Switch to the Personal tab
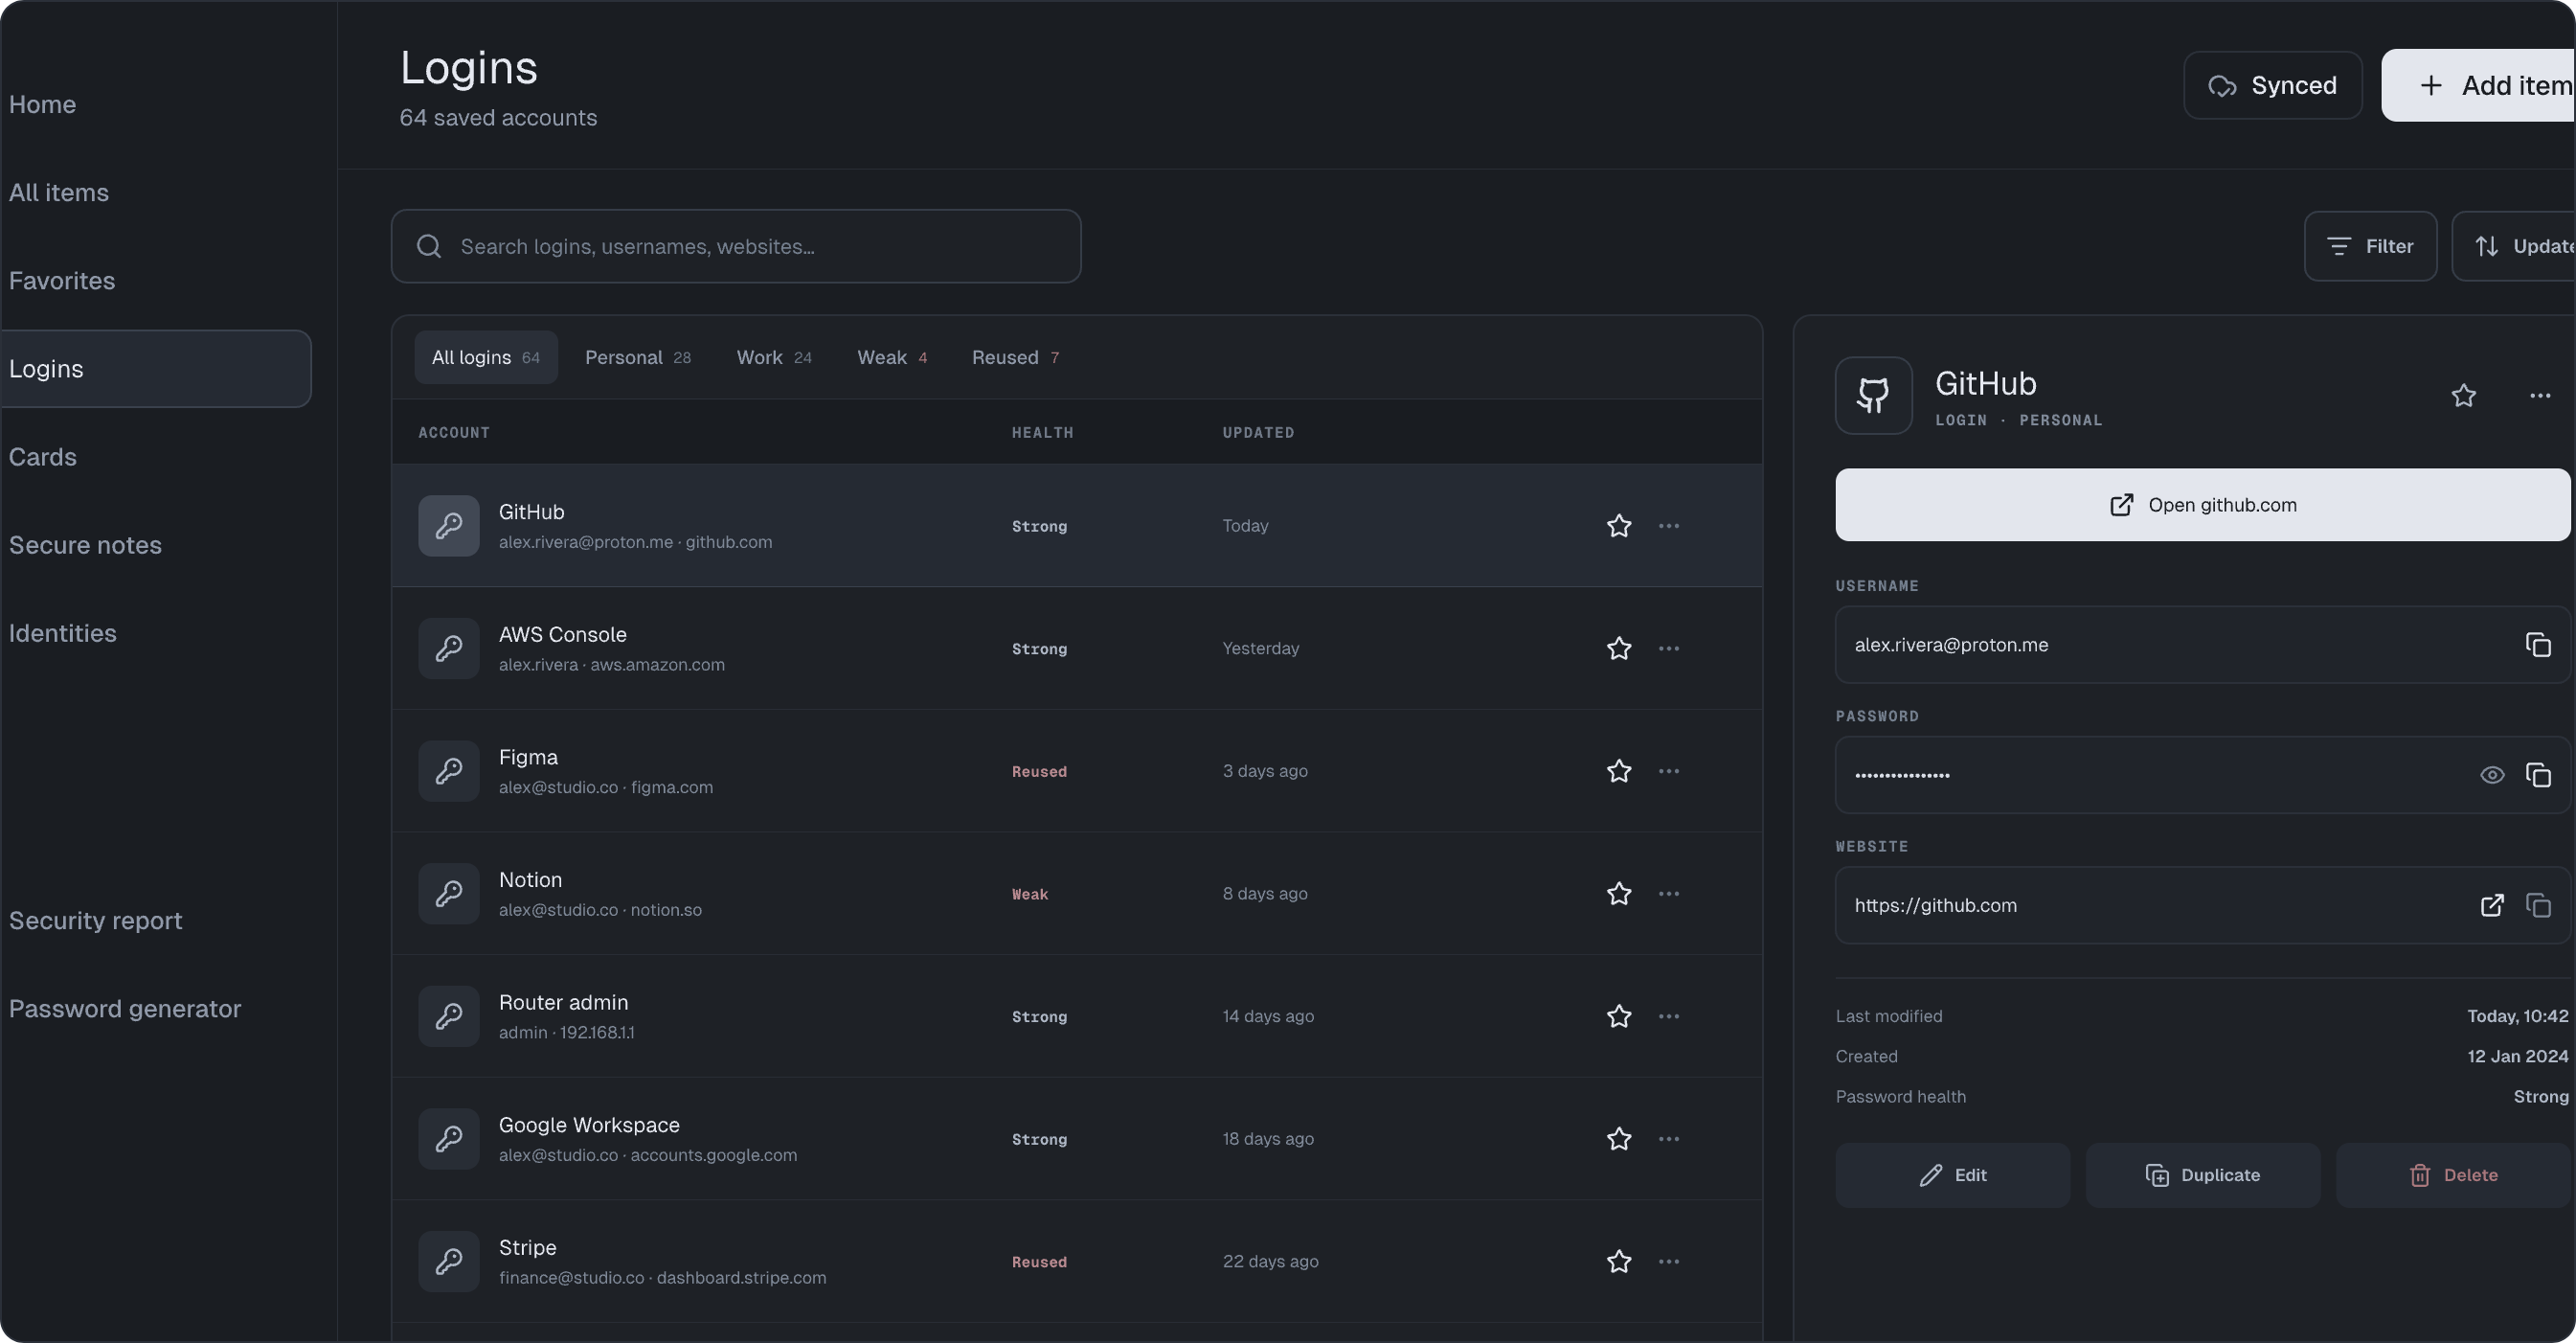 [638, 357]
